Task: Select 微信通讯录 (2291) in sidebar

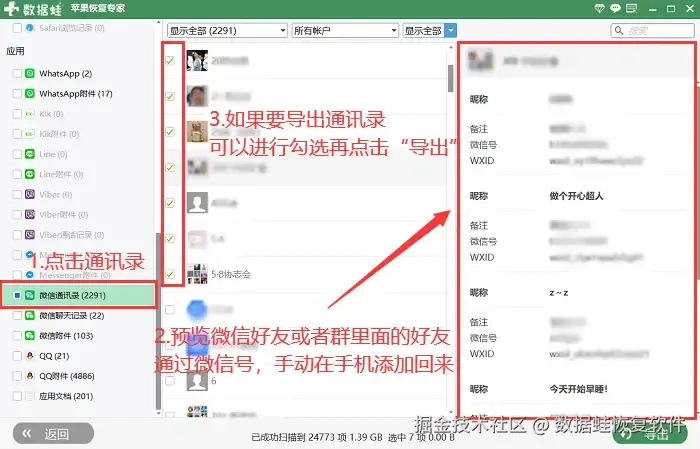Action: click(79, 295)
